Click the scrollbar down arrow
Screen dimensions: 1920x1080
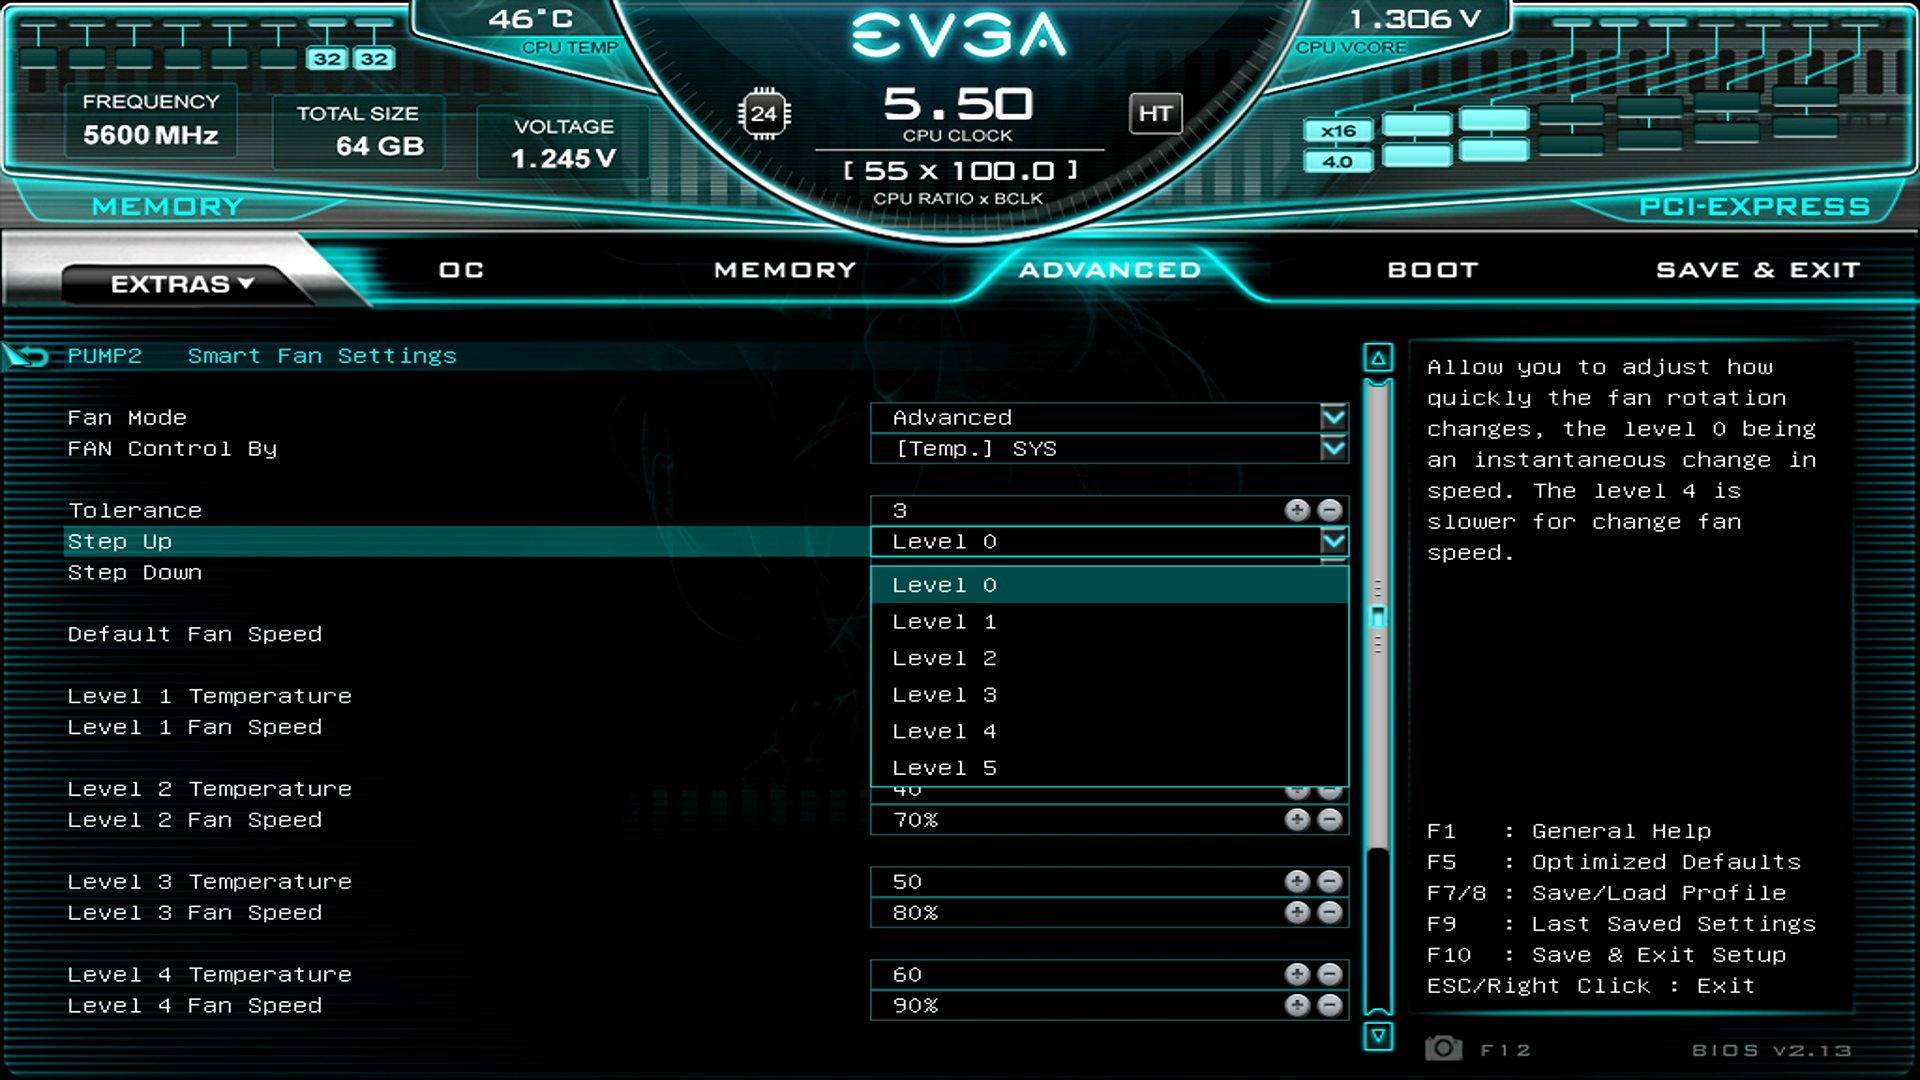[x=1378, y=1038]
